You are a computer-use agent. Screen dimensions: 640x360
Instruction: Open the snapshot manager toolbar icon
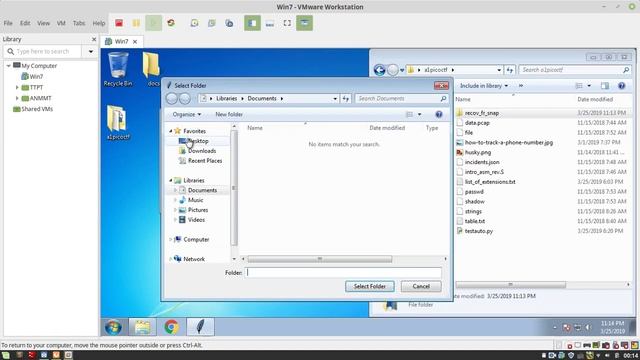[229, 23]
